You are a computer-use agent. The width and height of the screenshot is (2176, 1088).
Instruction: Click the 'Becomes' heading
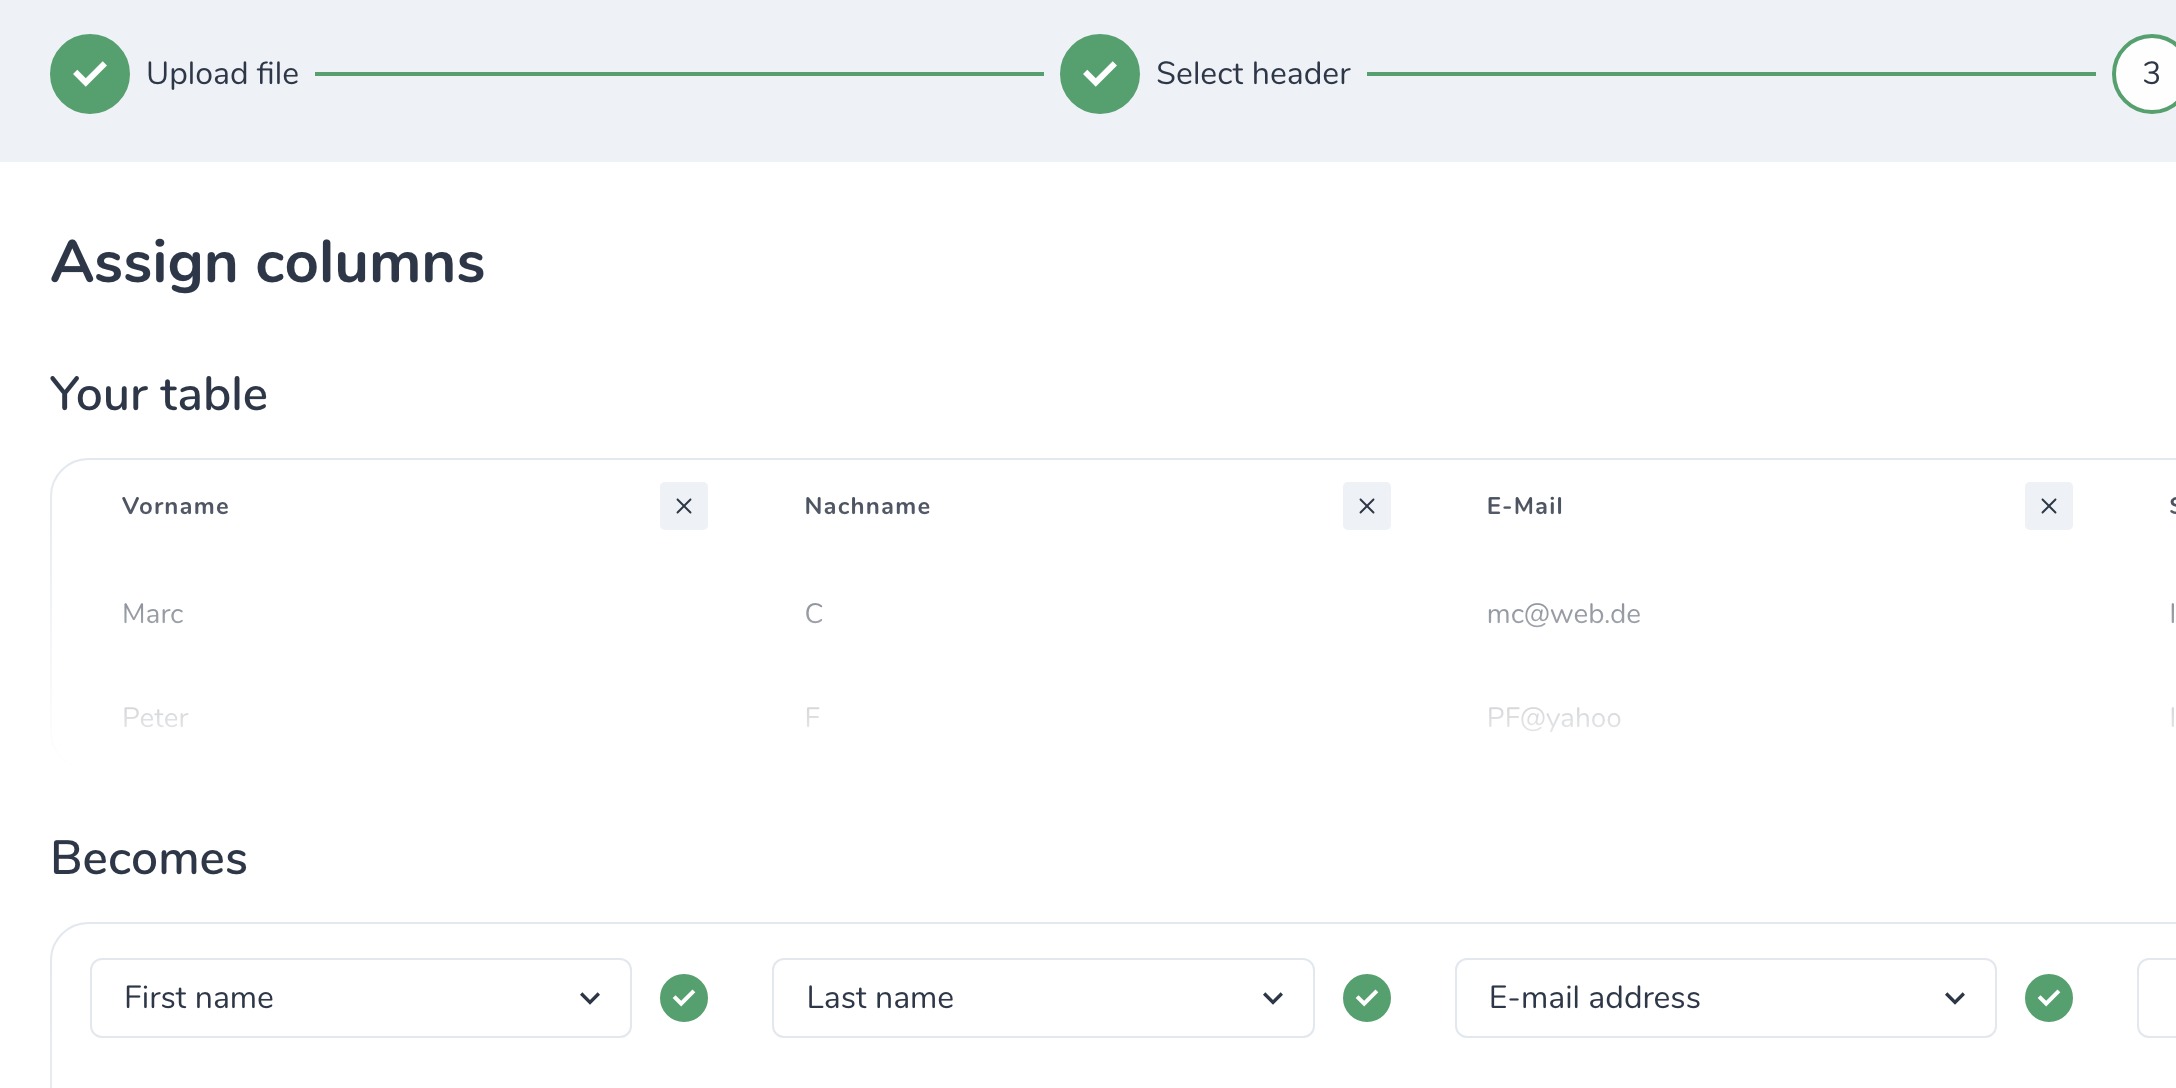(x=149, y=858)
